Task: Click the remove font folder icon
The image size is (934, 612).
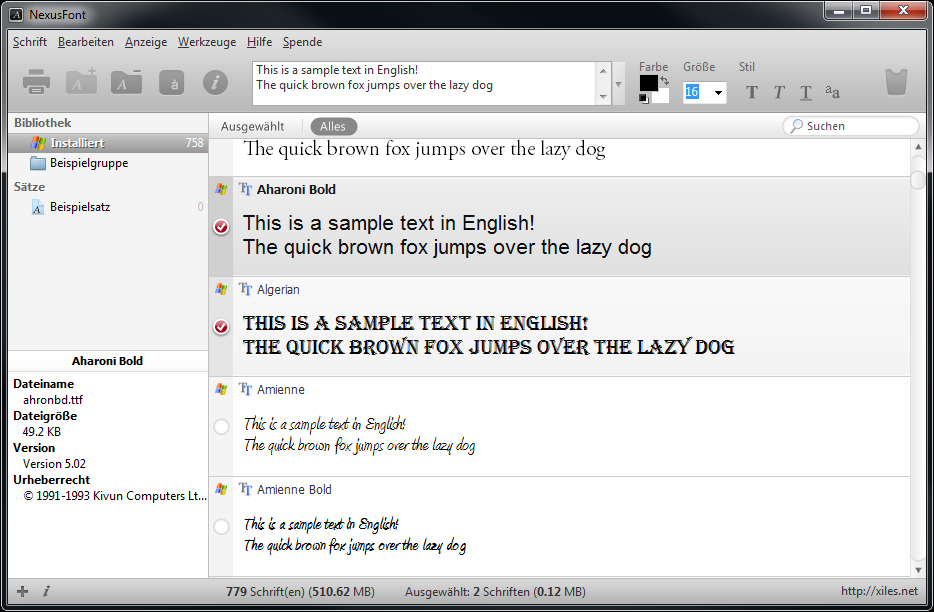Action: click(x=126, y=81)
